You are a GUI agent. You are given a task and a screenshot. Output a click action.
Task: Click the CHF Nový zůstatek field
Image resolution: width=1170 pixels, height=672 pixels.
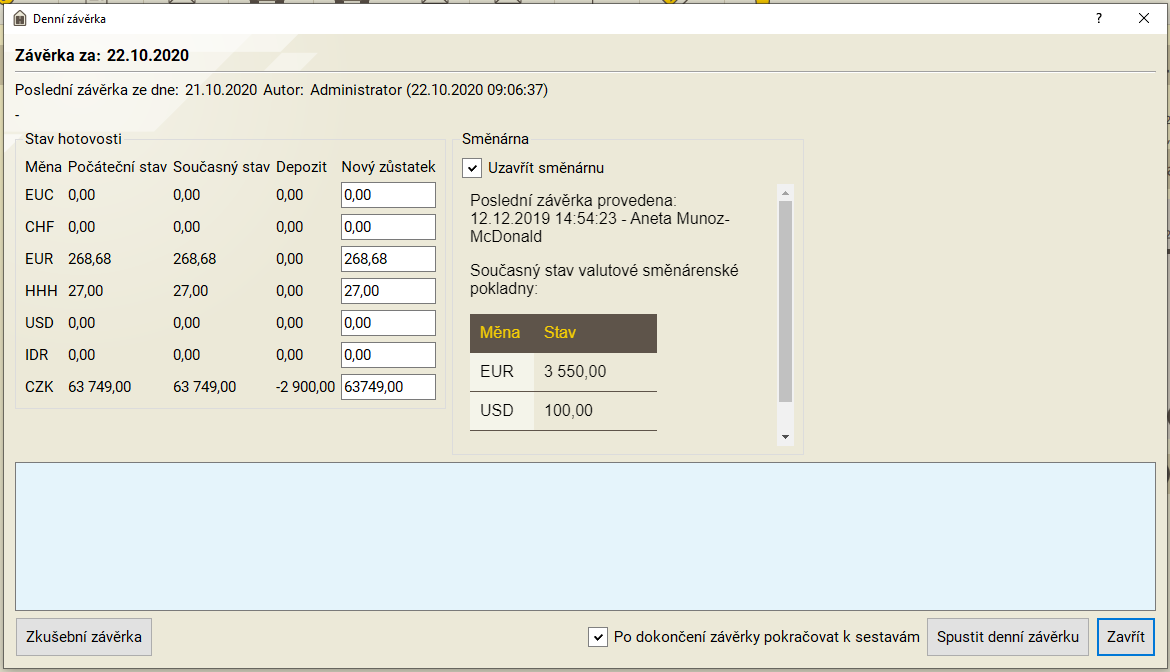pos(388,227)
